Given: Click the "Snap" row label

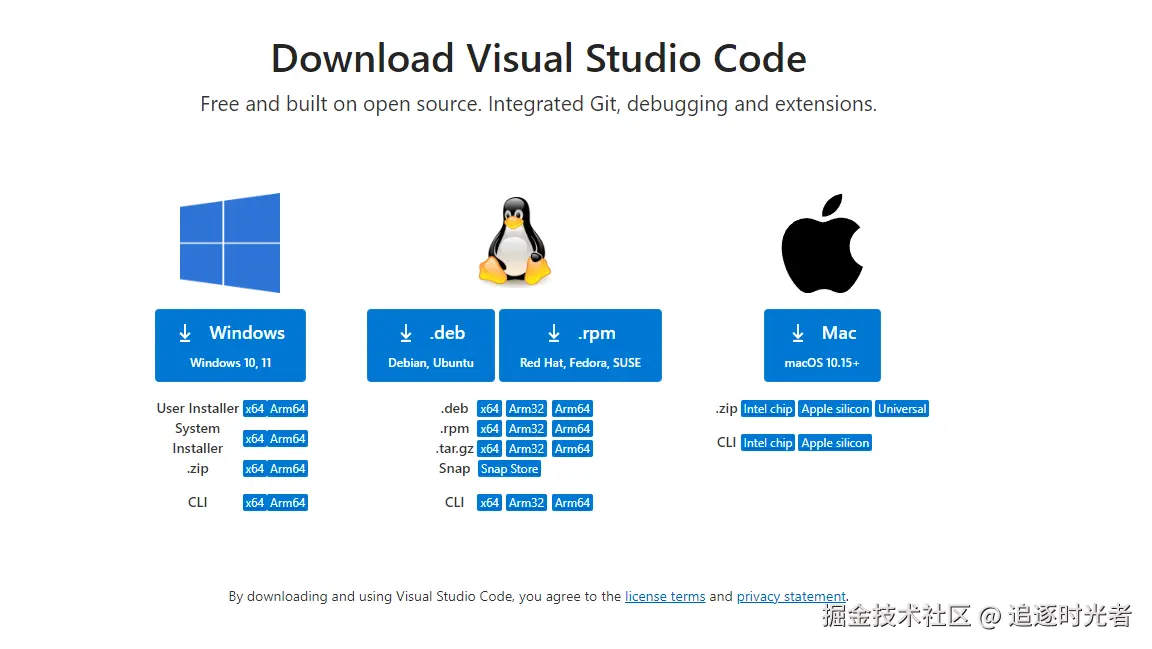Looking at the screenshot, I should 454,468.
